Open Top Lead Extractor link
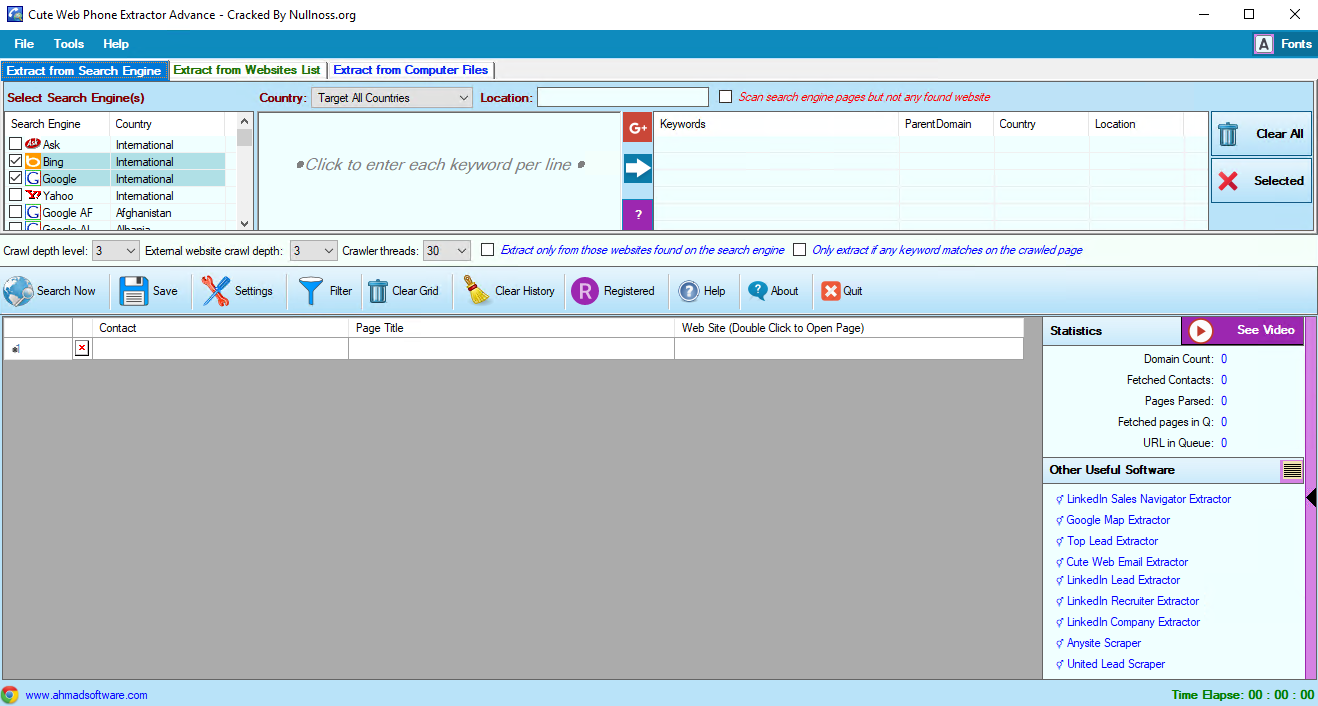Screen dimensions: 1318x706 click(x=1112, y=541)
